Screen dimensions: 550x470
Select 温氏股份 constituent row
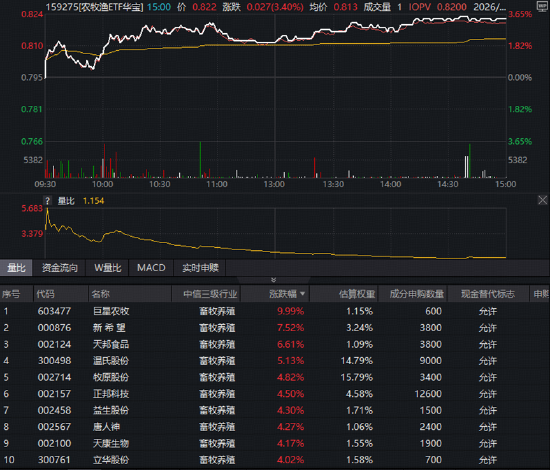275,361
